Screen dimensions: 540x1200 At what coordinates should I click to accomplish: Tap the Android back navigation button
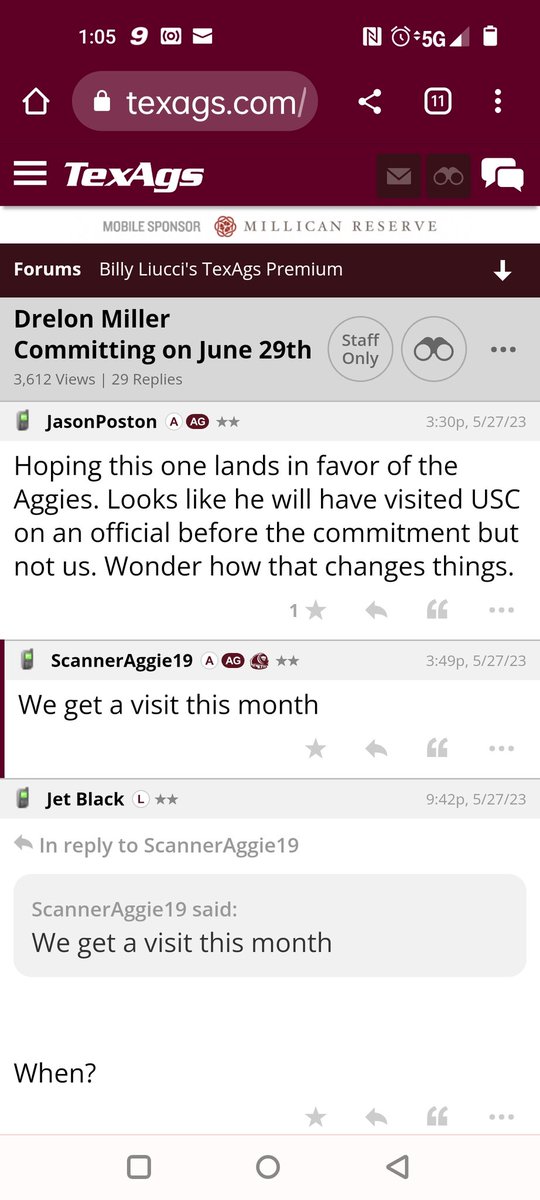coord(397,1166)
